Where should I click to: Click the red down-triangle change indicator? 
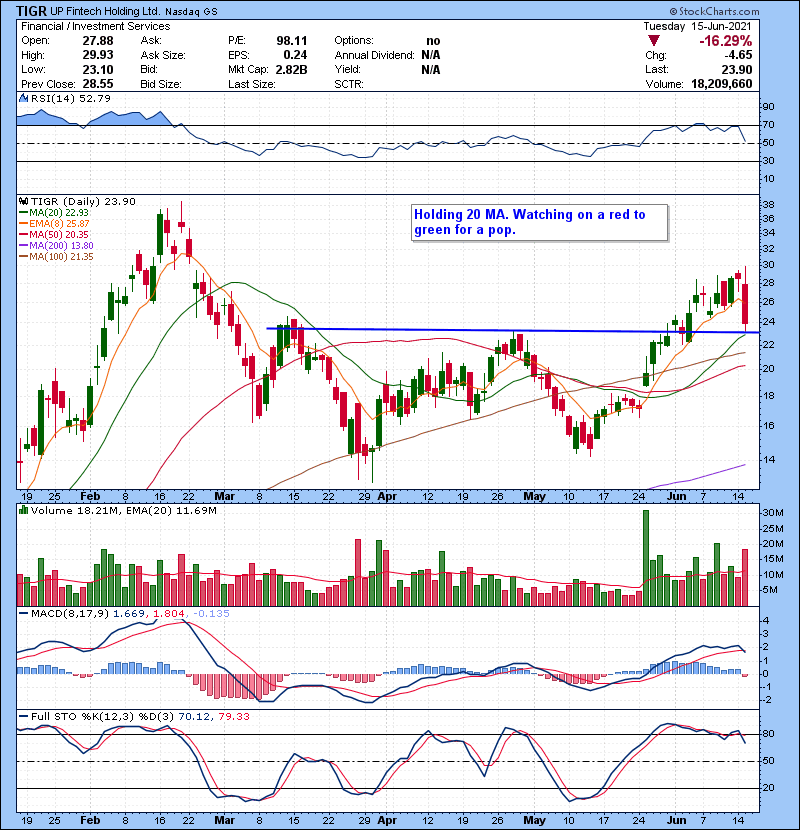point(654,39)
